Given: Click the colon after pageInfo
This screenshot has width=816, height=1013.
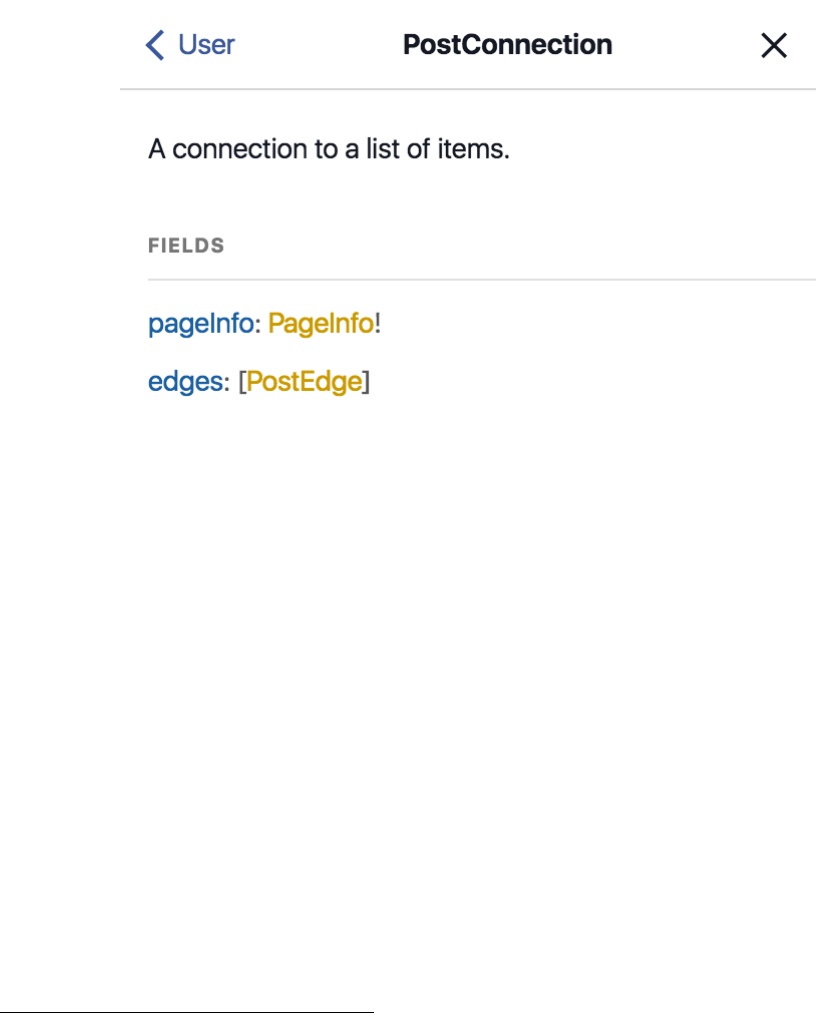Looking at the screenshot, I should [257, 324].
